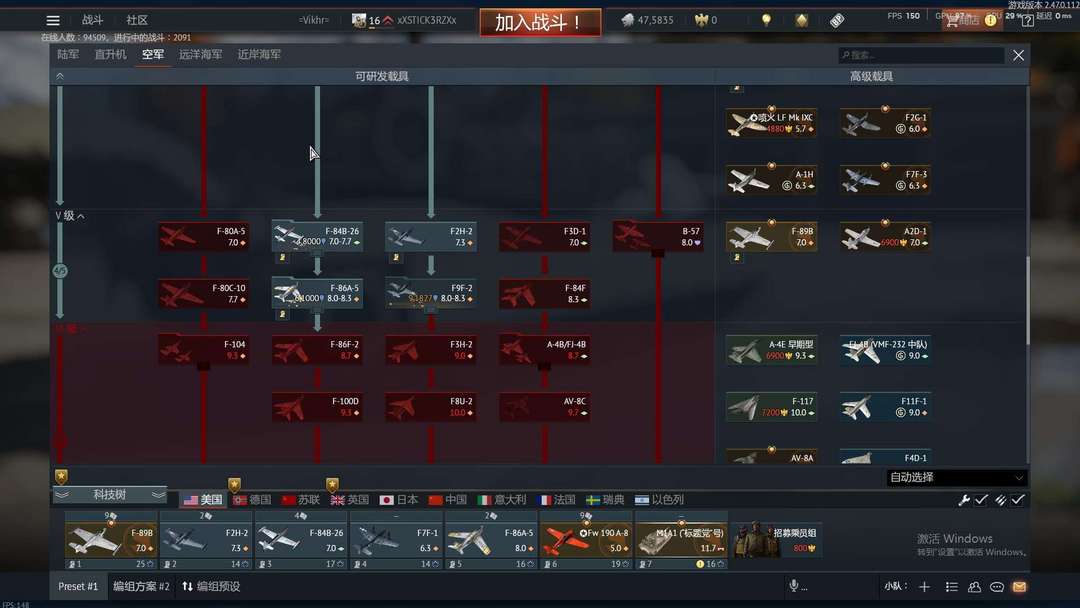The height and width of the screenshot is (608, 1080).
Task: Toggle the 科技树 panel expander
Action: click(x=110, y=494)
